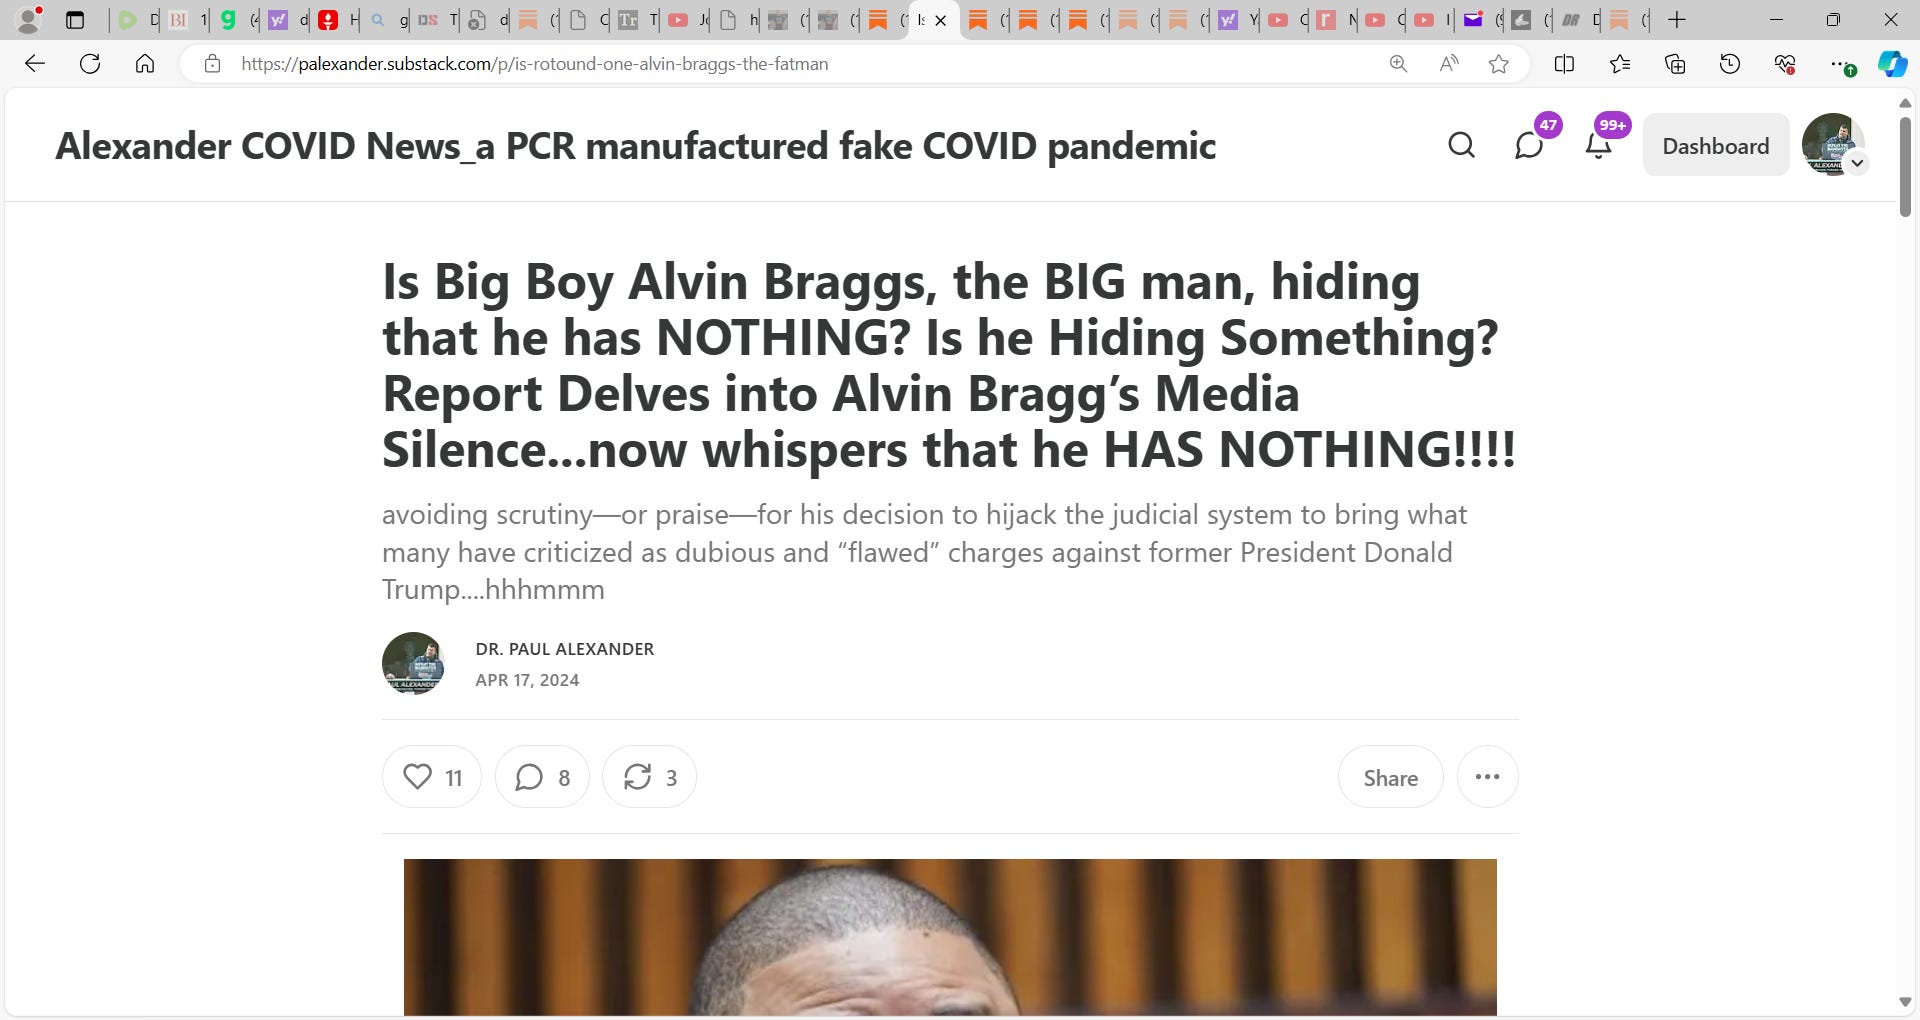Open the Dashboard button
This screenshot has height=1020, width=1920.
[1716, 146]
